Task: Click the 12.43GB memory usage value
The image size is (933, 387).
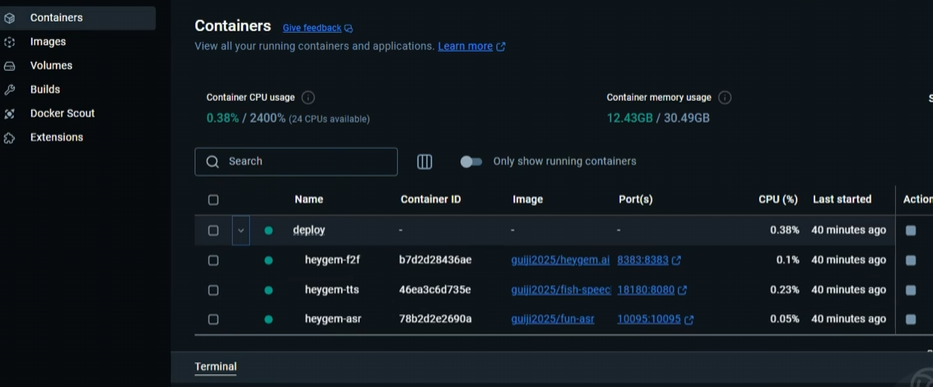Action: pos(630,118)
